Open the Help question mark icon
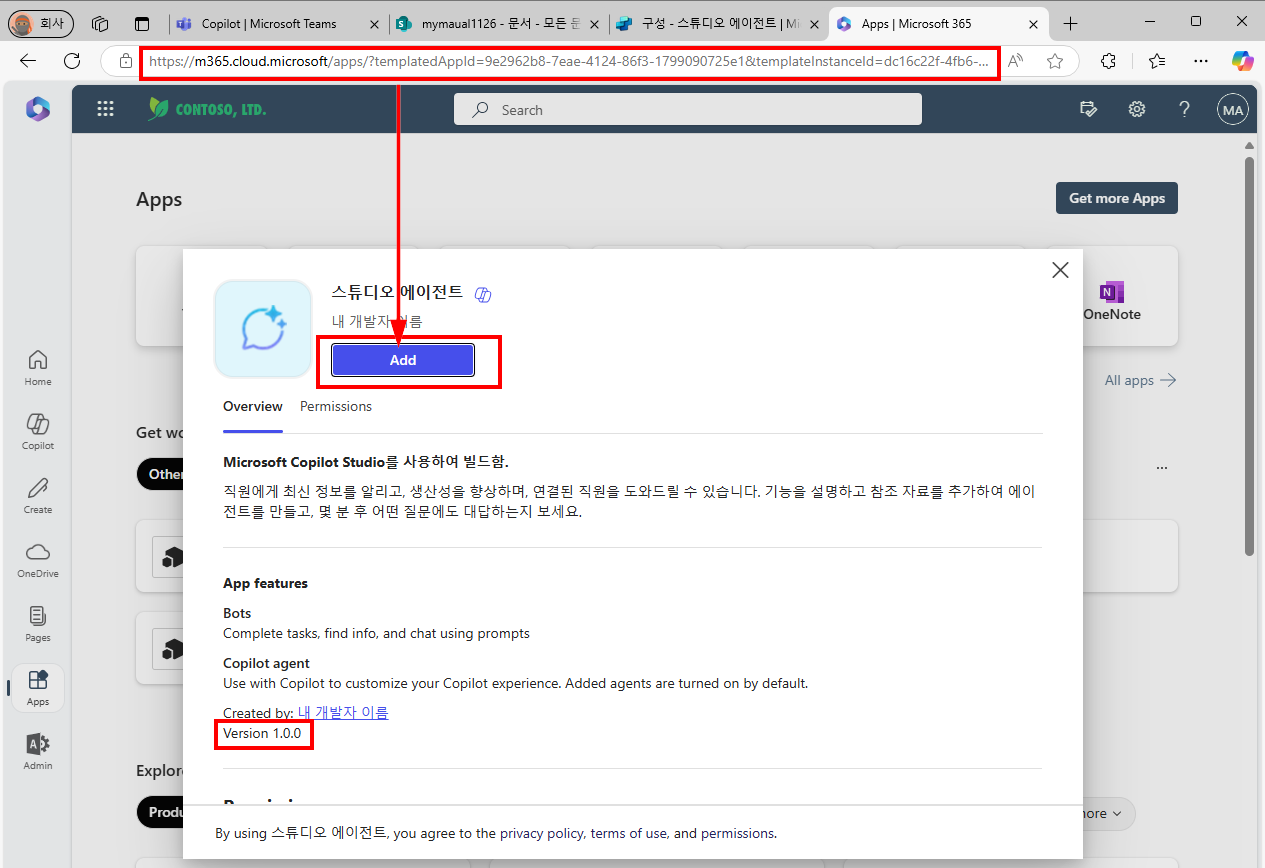This screenshot has height=868, width=1265. tap(1185, 110)
